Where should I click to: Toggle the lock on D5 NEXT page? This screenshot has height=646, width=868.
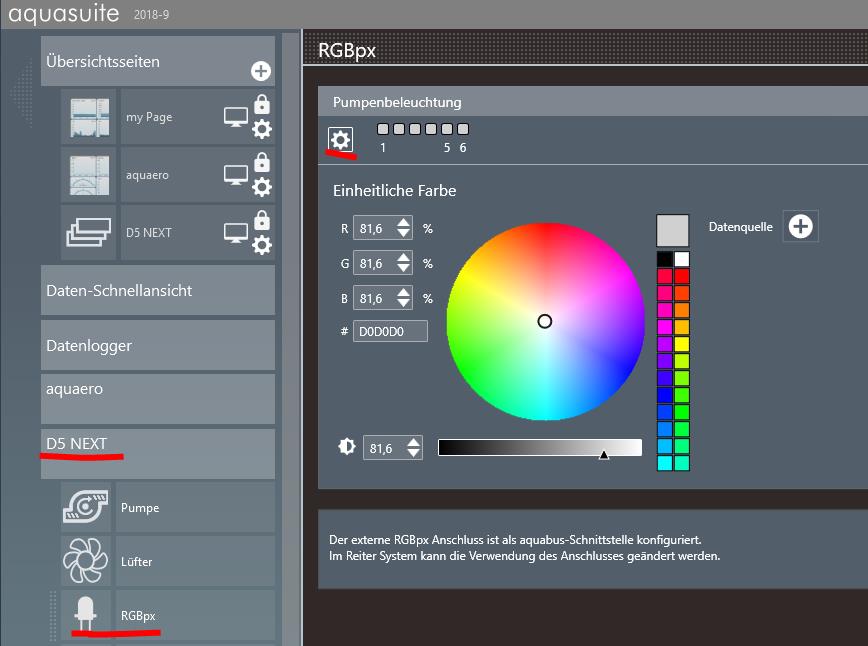262,220
